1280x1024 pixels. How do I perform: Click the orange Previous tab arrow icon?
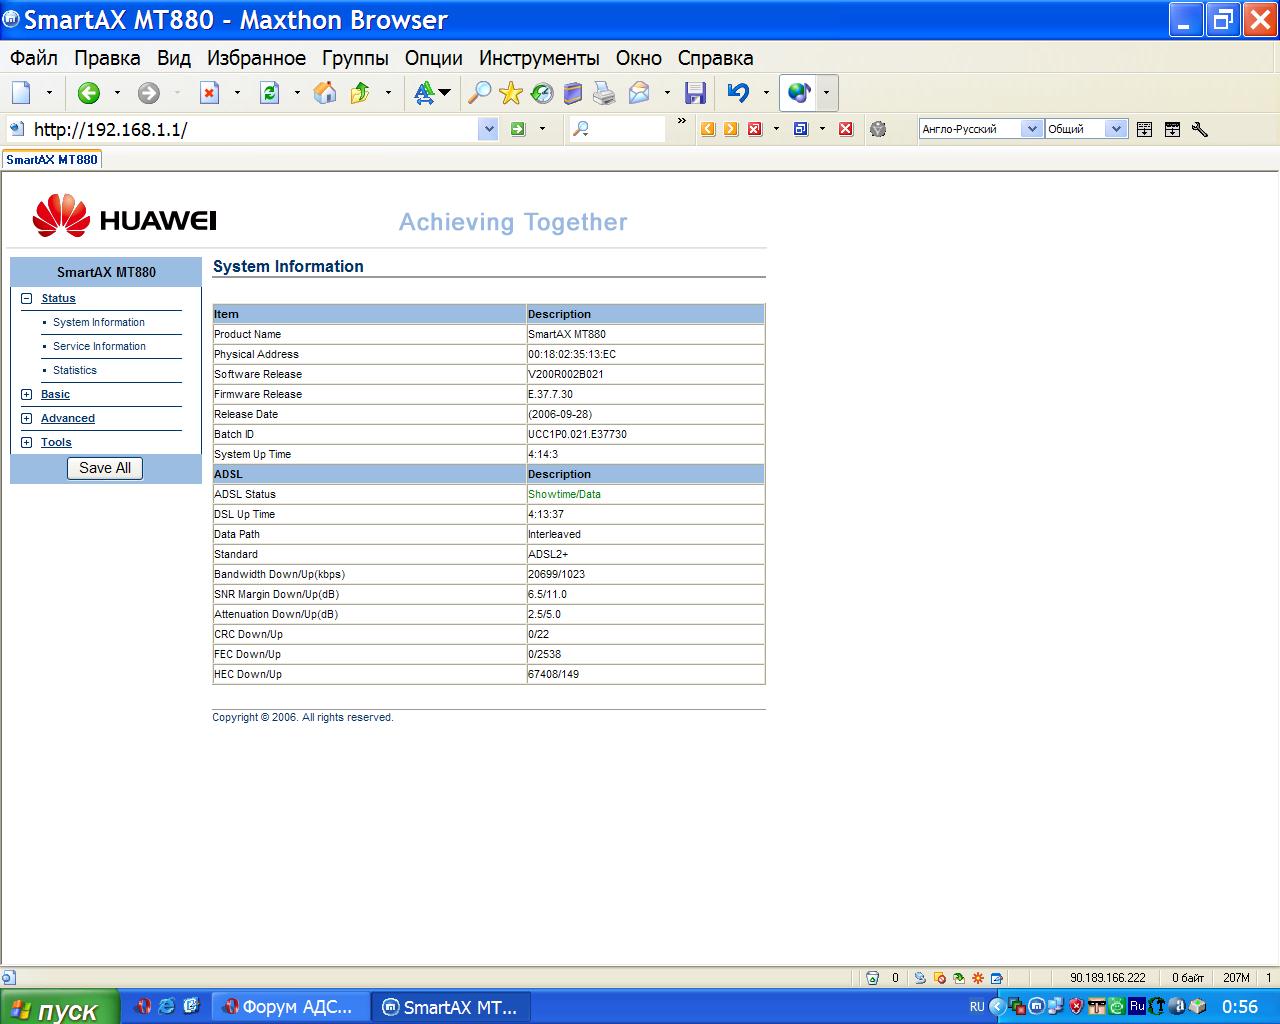[x=708, y=128]
